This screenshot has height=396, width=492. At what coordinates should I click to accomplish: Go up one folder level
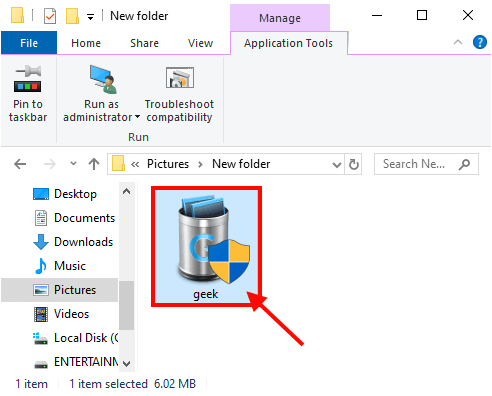94,164
